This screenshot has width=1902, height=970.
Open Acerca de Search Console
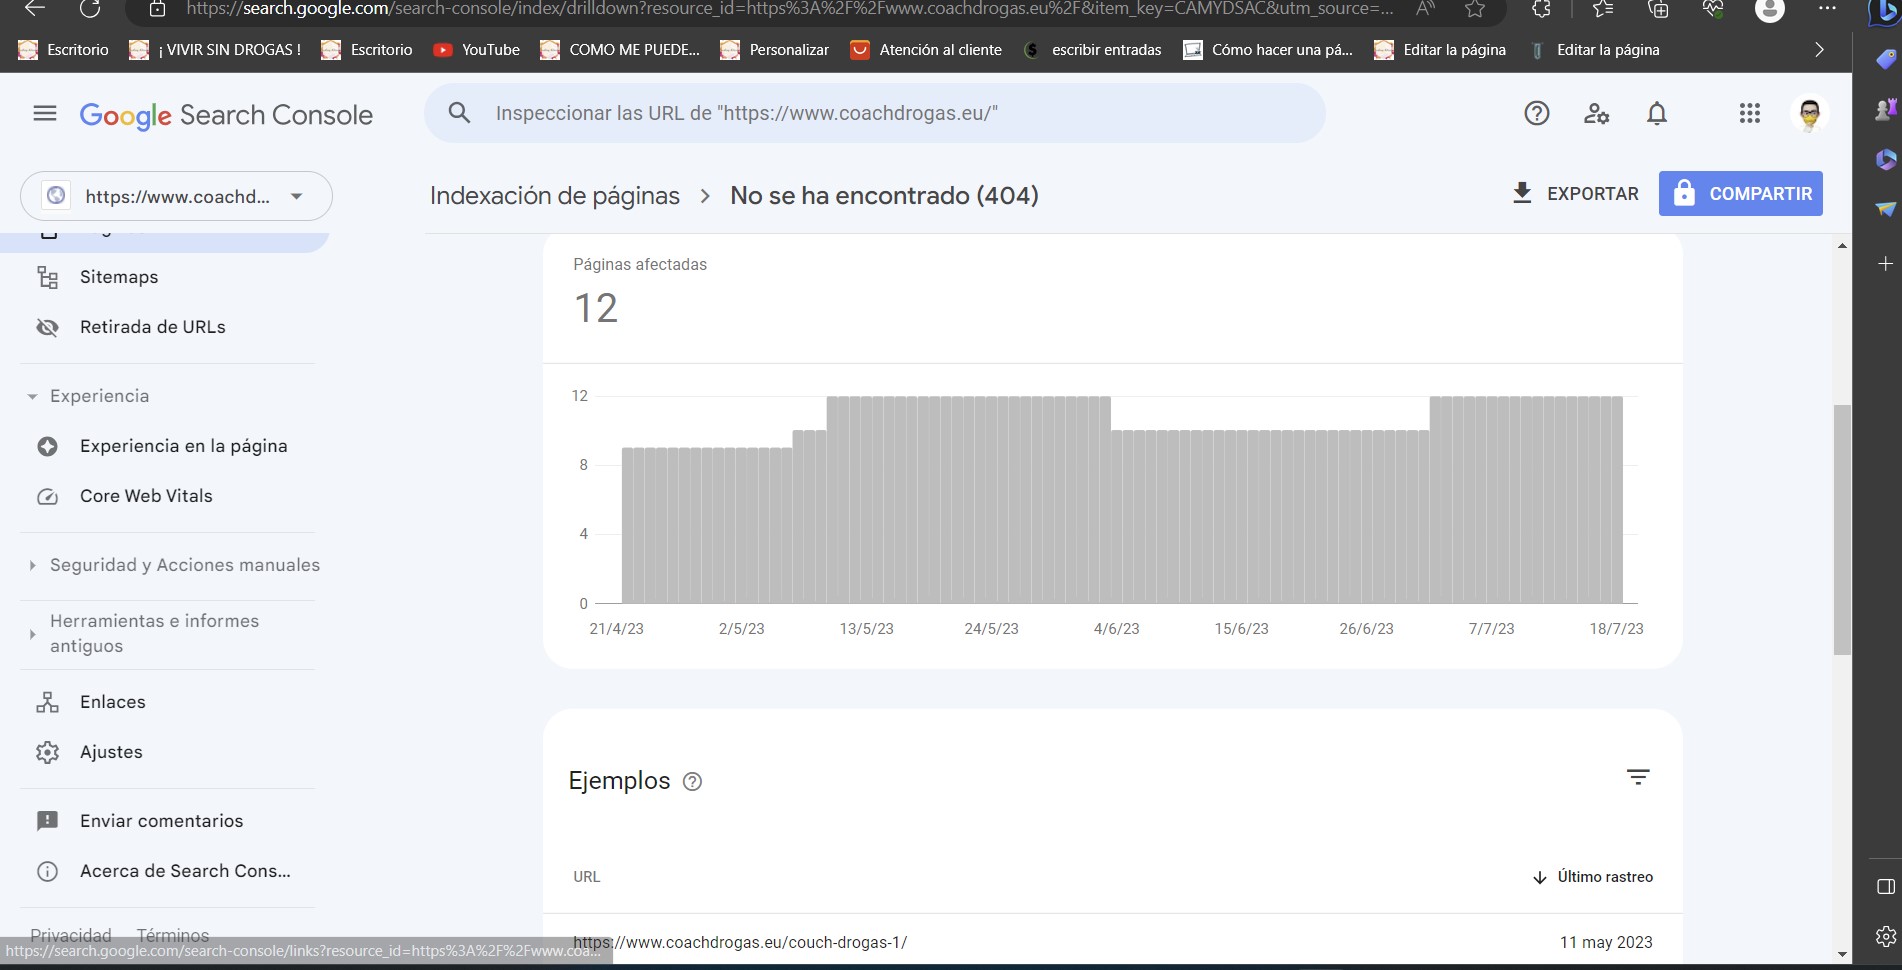185,871
